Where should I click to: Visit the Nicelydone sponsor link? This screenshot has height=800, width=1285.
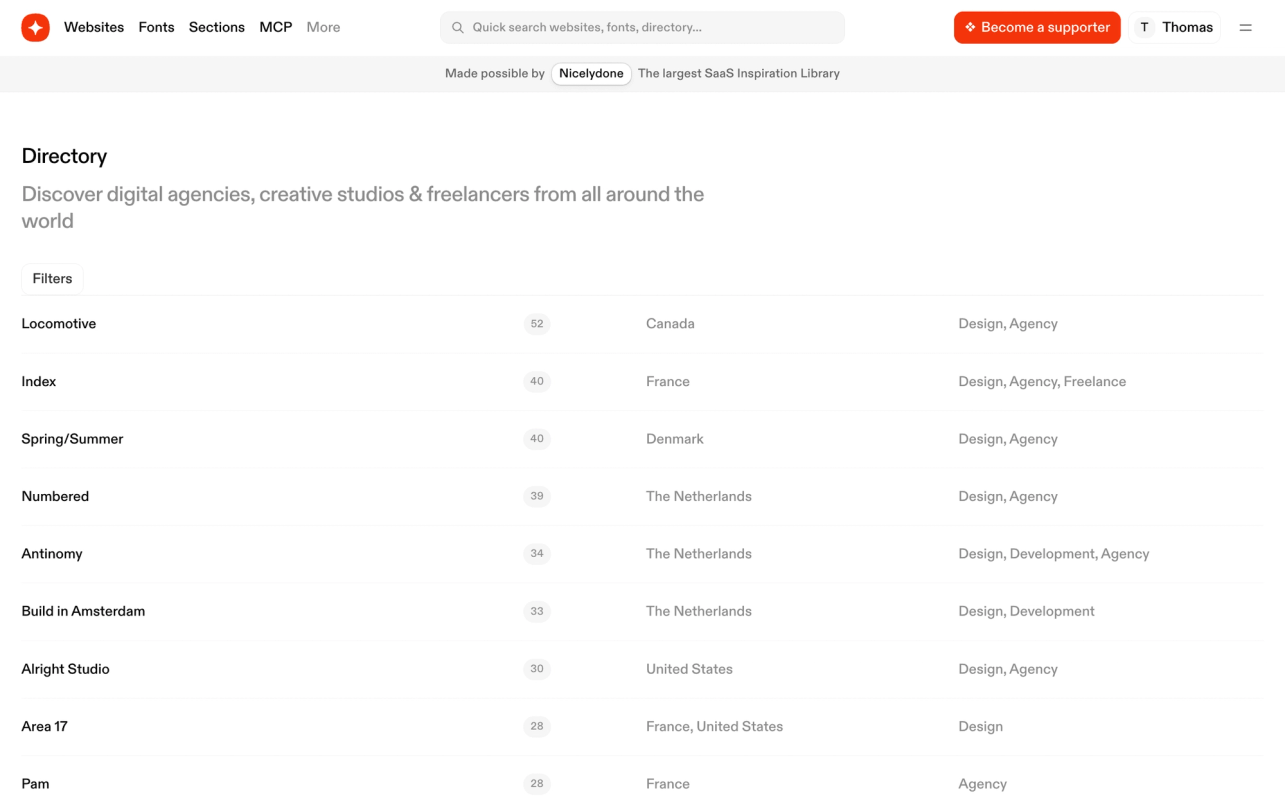(591, 74)
